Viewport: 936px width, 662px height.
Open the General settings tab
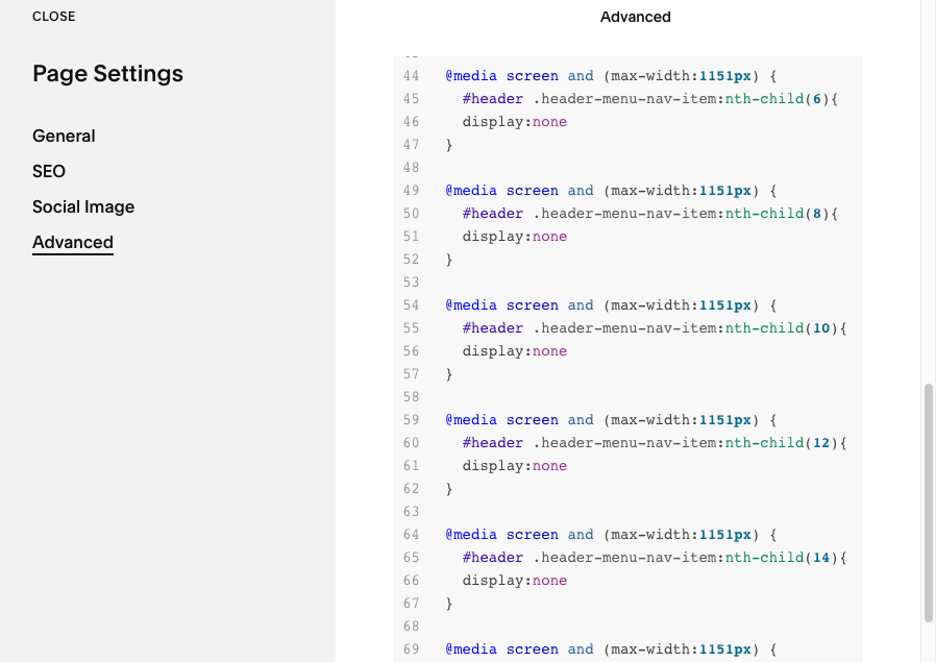64,136
